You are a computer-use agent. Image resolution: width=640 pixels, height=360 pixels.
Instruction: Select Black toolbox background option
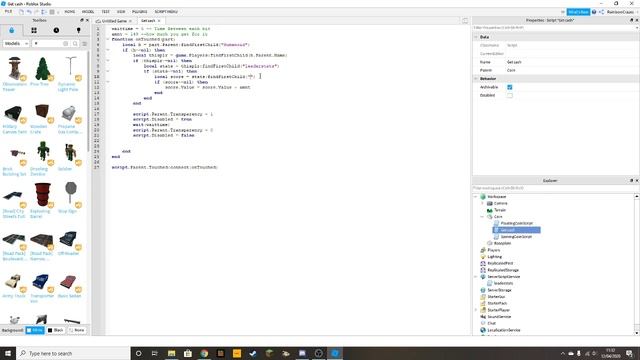pyautogui.click(x=56, y=330)
